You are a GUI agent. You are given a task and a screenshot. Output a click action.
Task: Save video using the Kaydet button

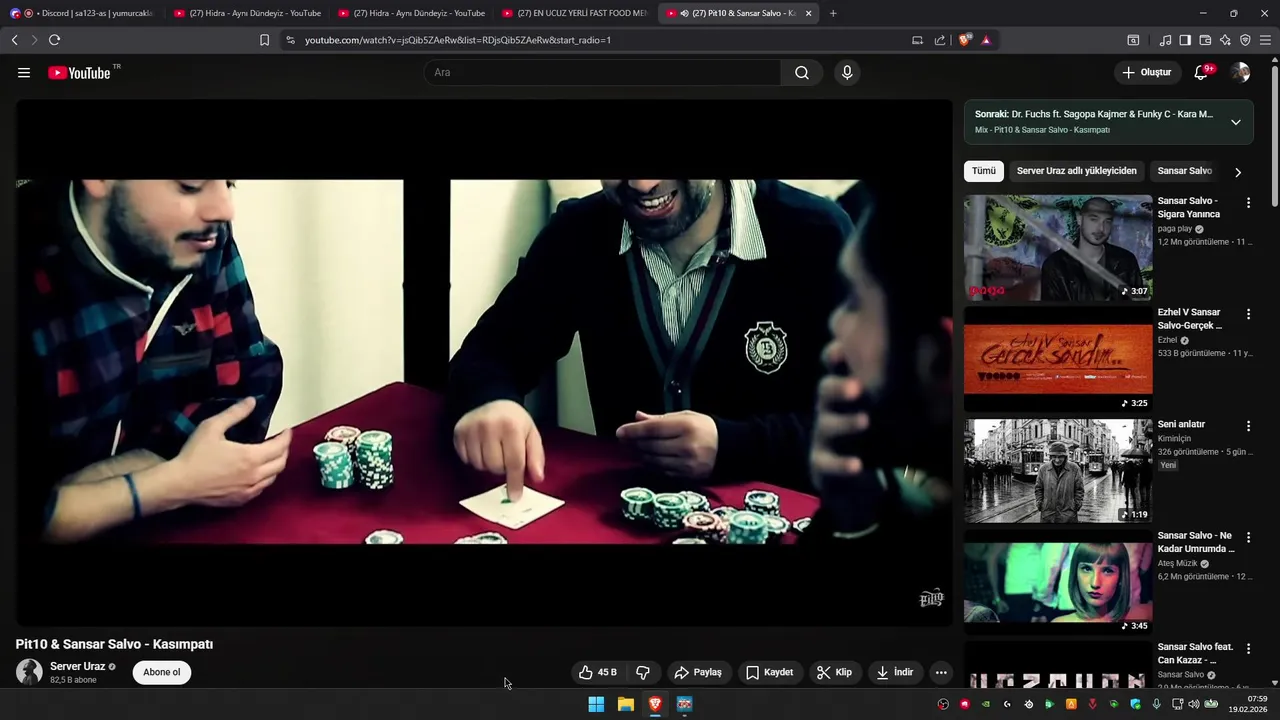pos(770,672)
